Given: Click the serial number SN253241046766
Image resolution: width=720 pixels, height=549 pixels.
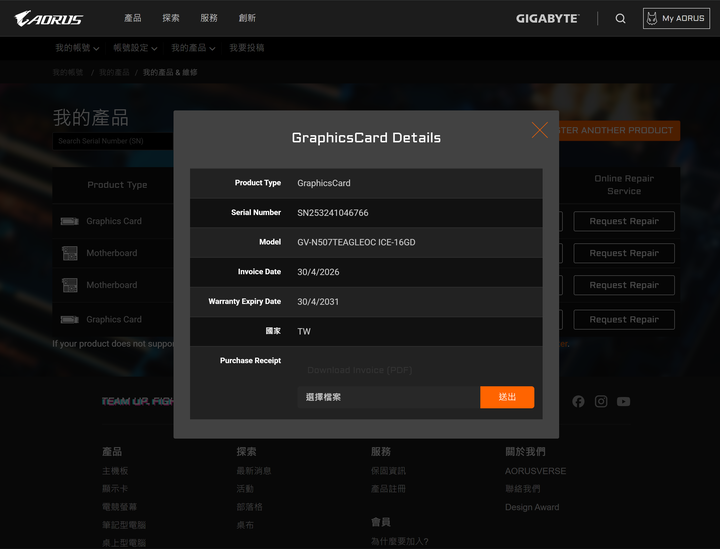Looking at the screenshot, I should pos(332,213).
